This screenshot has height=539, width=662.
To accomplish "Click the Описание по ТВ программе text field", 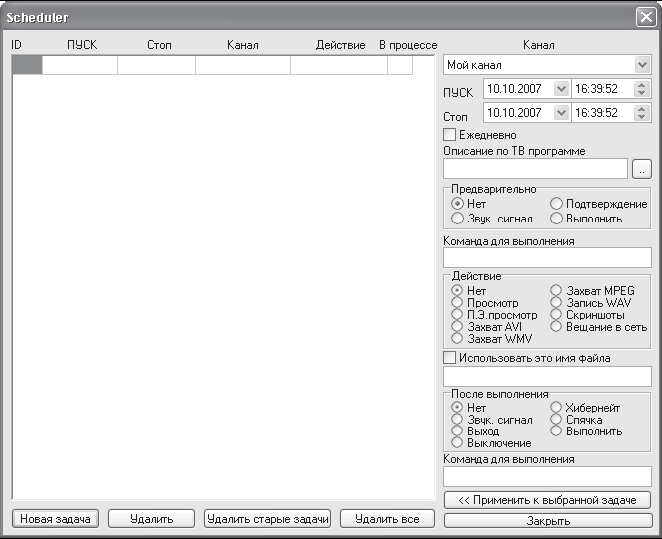I will (535, 169).
